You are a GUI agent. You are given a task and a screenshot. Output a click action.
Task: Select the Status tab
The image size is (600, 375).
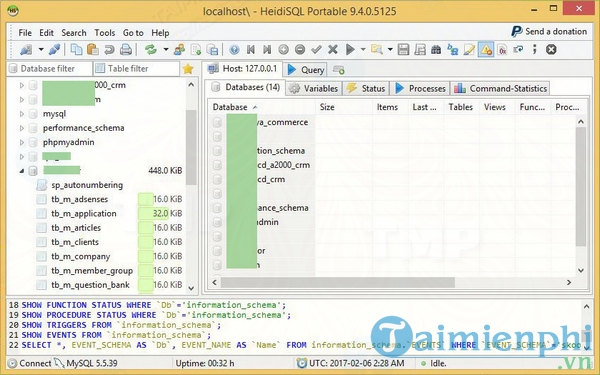366,88
